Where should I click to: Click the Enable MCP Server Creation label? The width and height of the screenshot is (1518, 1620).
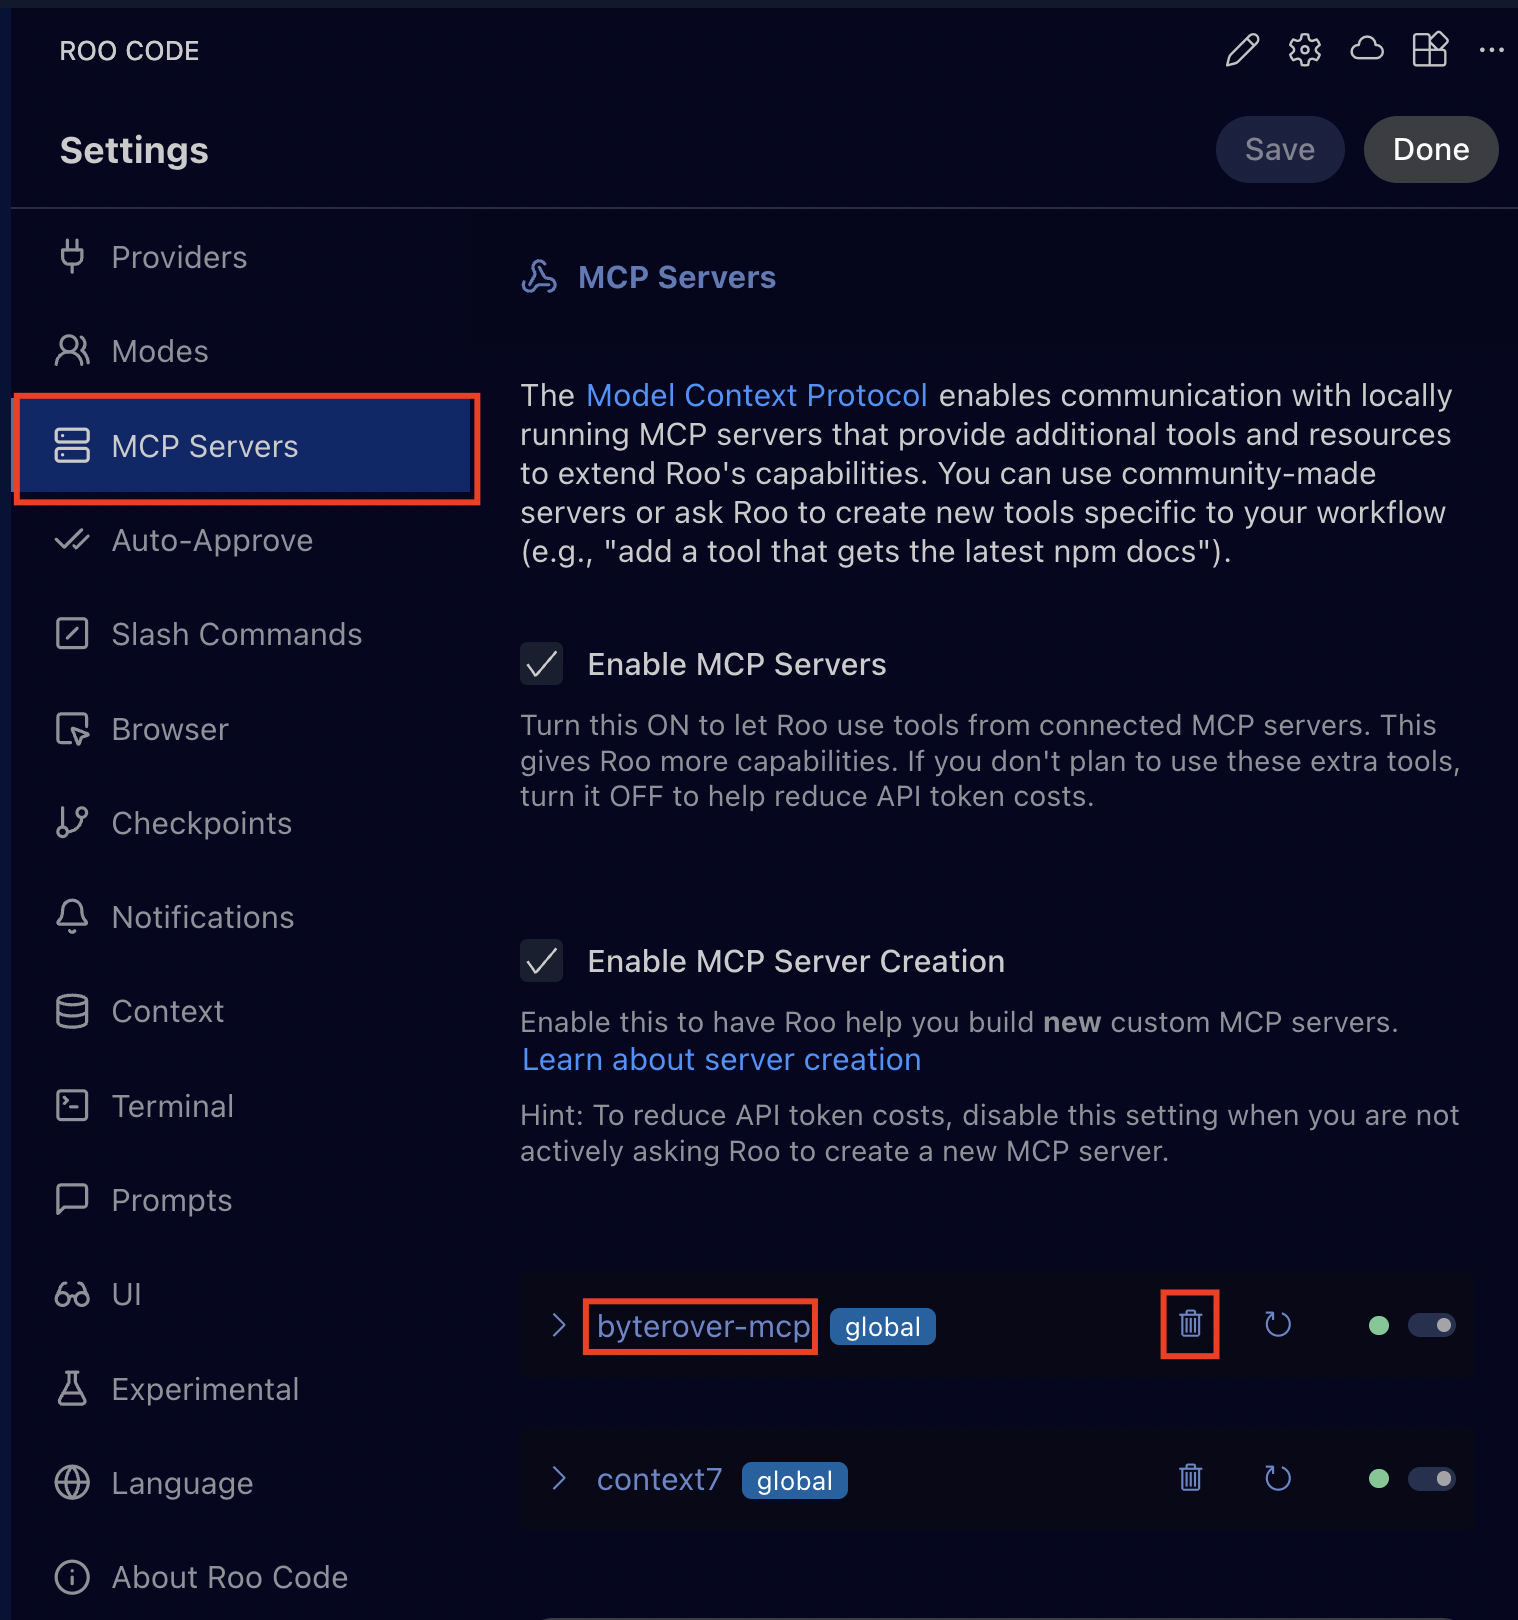(796, 961)
